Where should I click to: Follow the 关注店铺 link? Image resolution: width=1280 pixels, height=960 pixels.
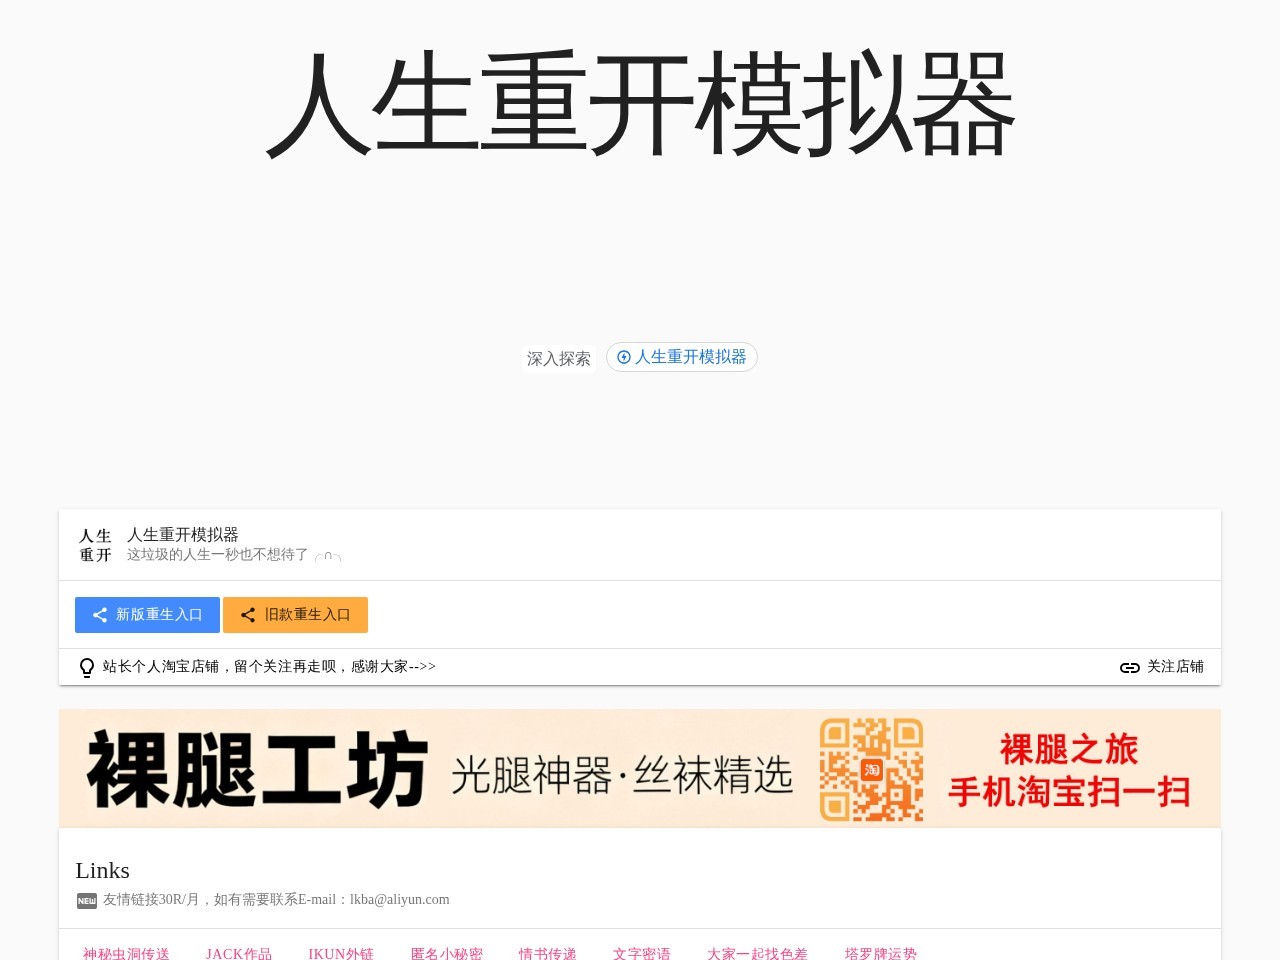coord(1175,667)
